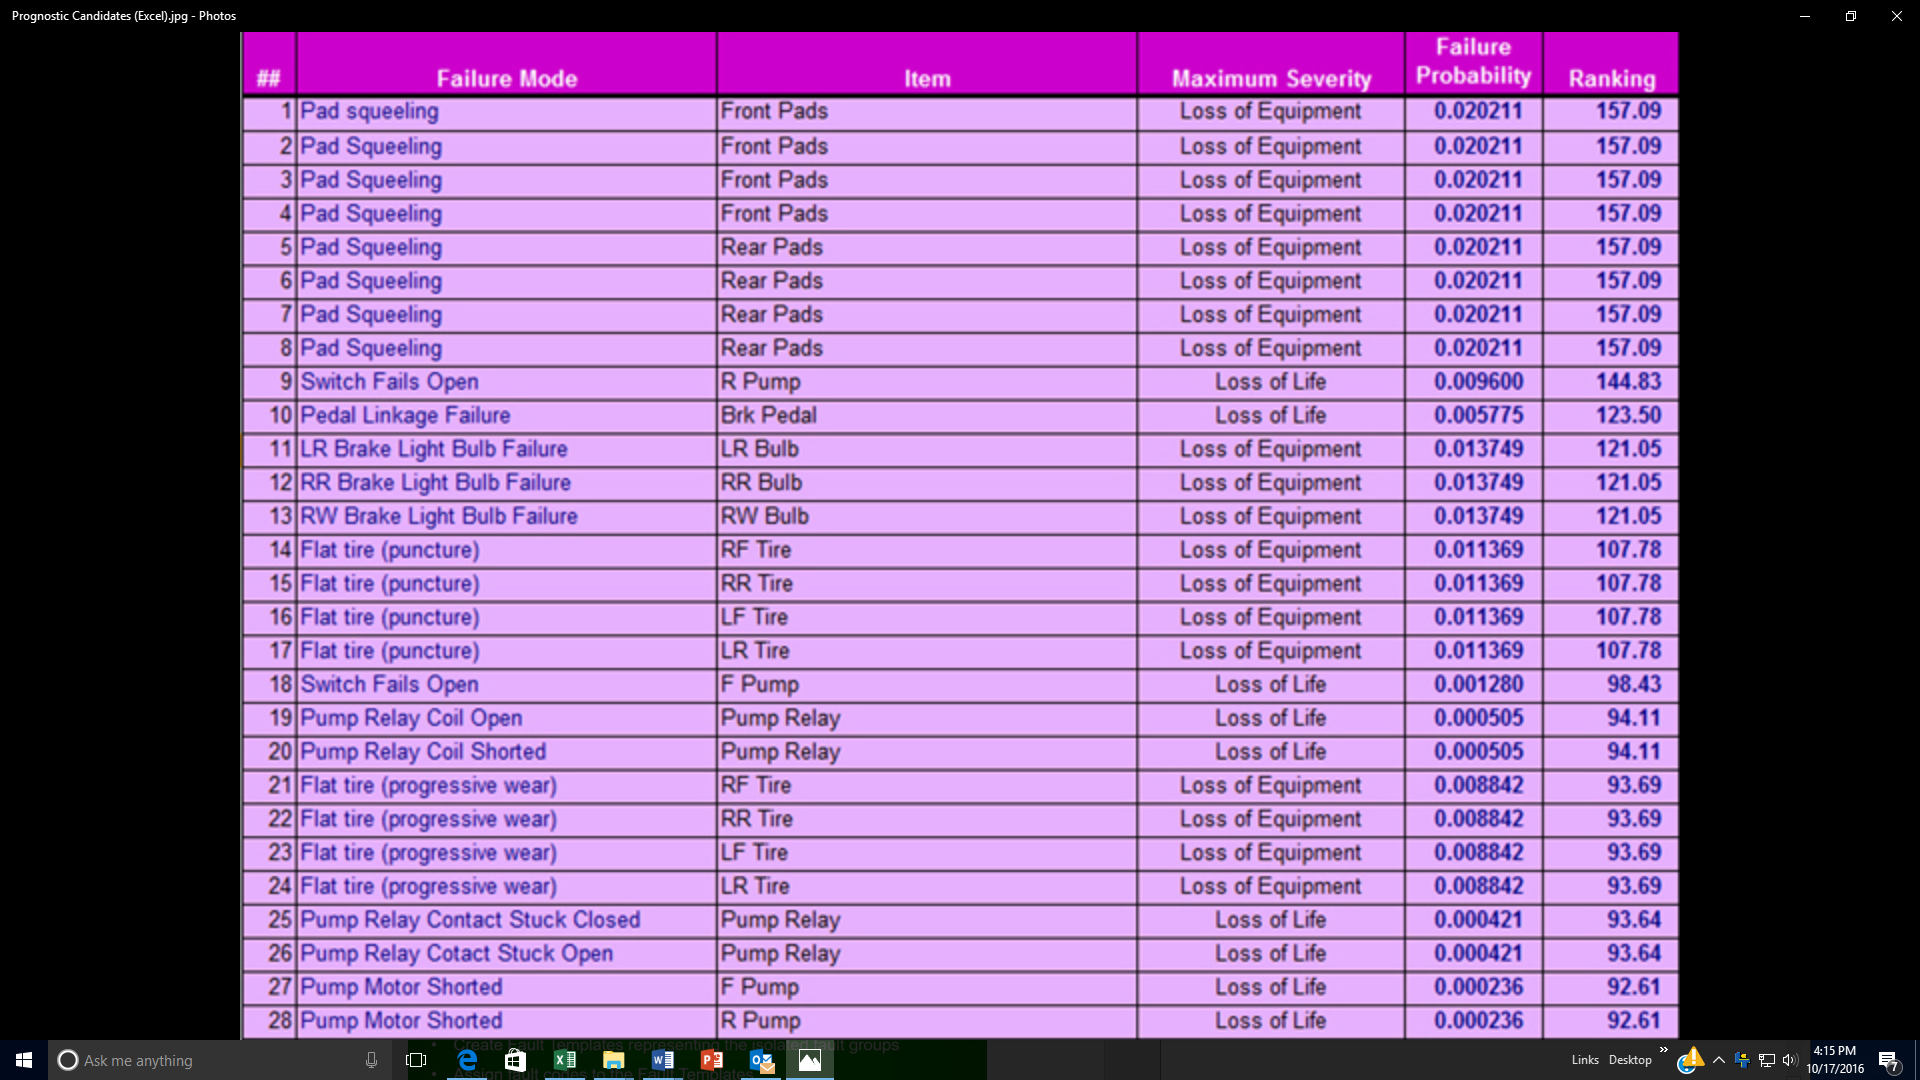Open Outlook from the taskbar
The height and width of the screenshot is (1080, 1920).
point(761,1060)
